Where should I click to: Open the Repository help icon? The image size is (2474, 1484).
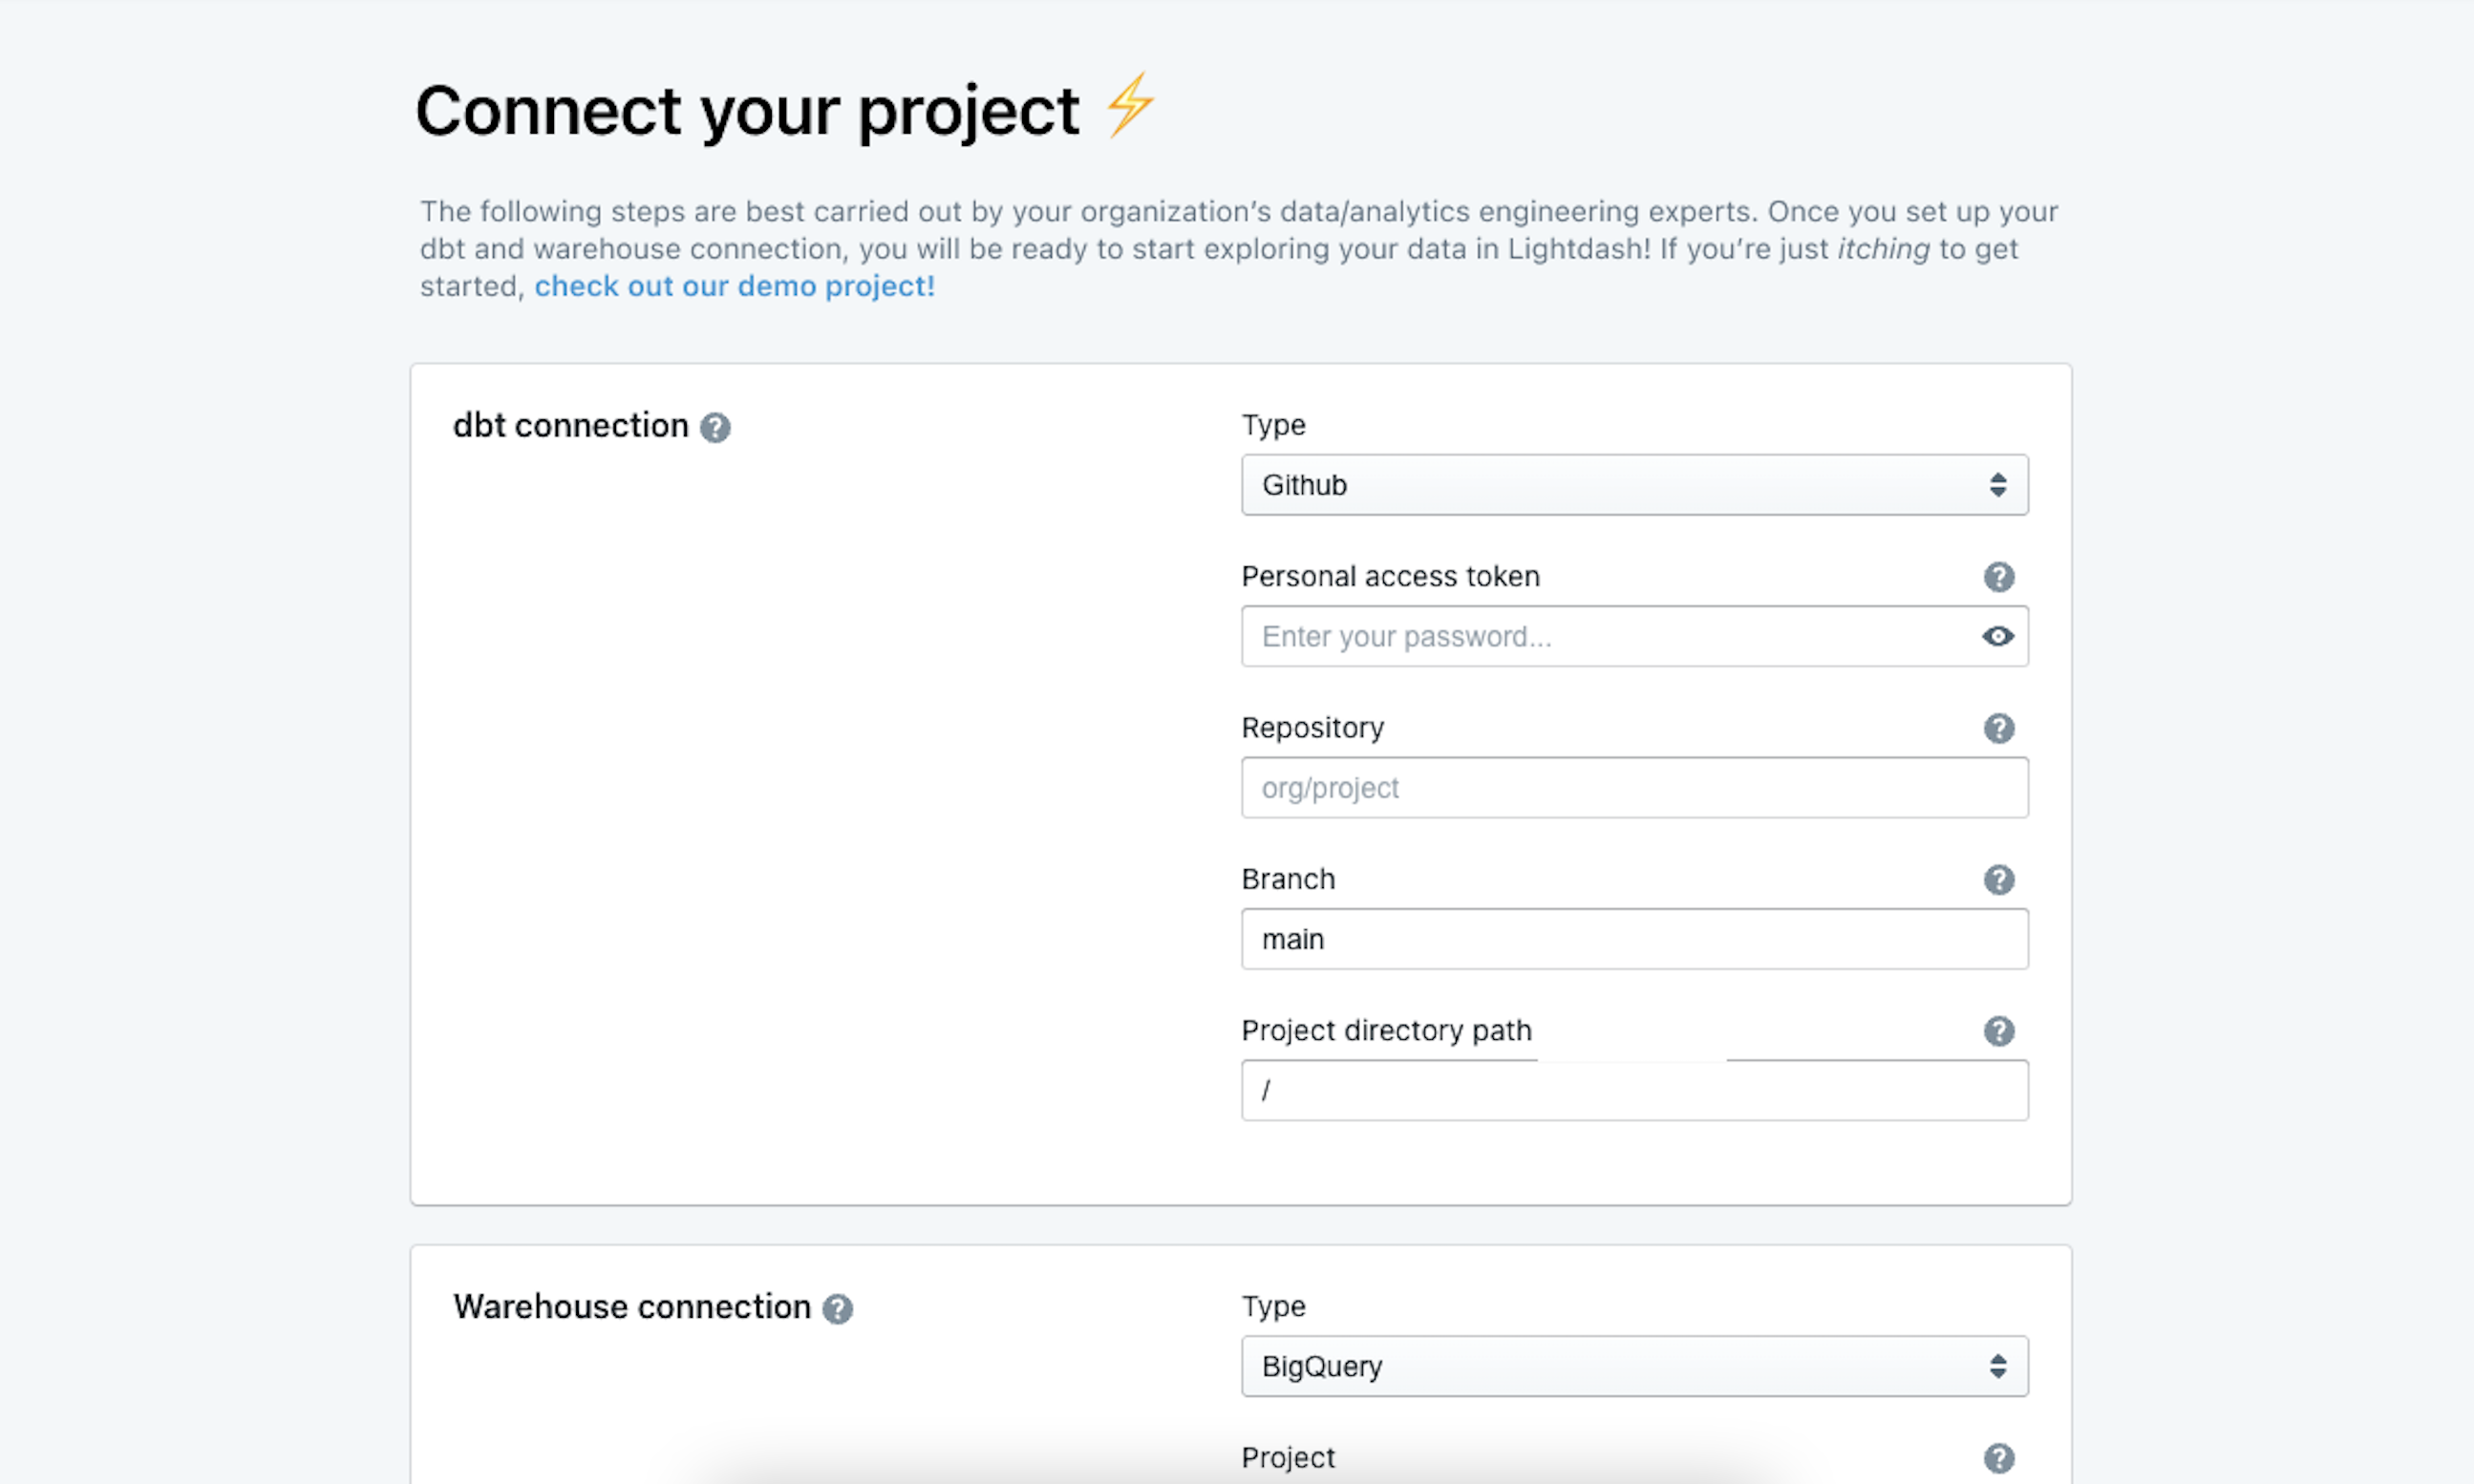click(x=1998, y=729)
